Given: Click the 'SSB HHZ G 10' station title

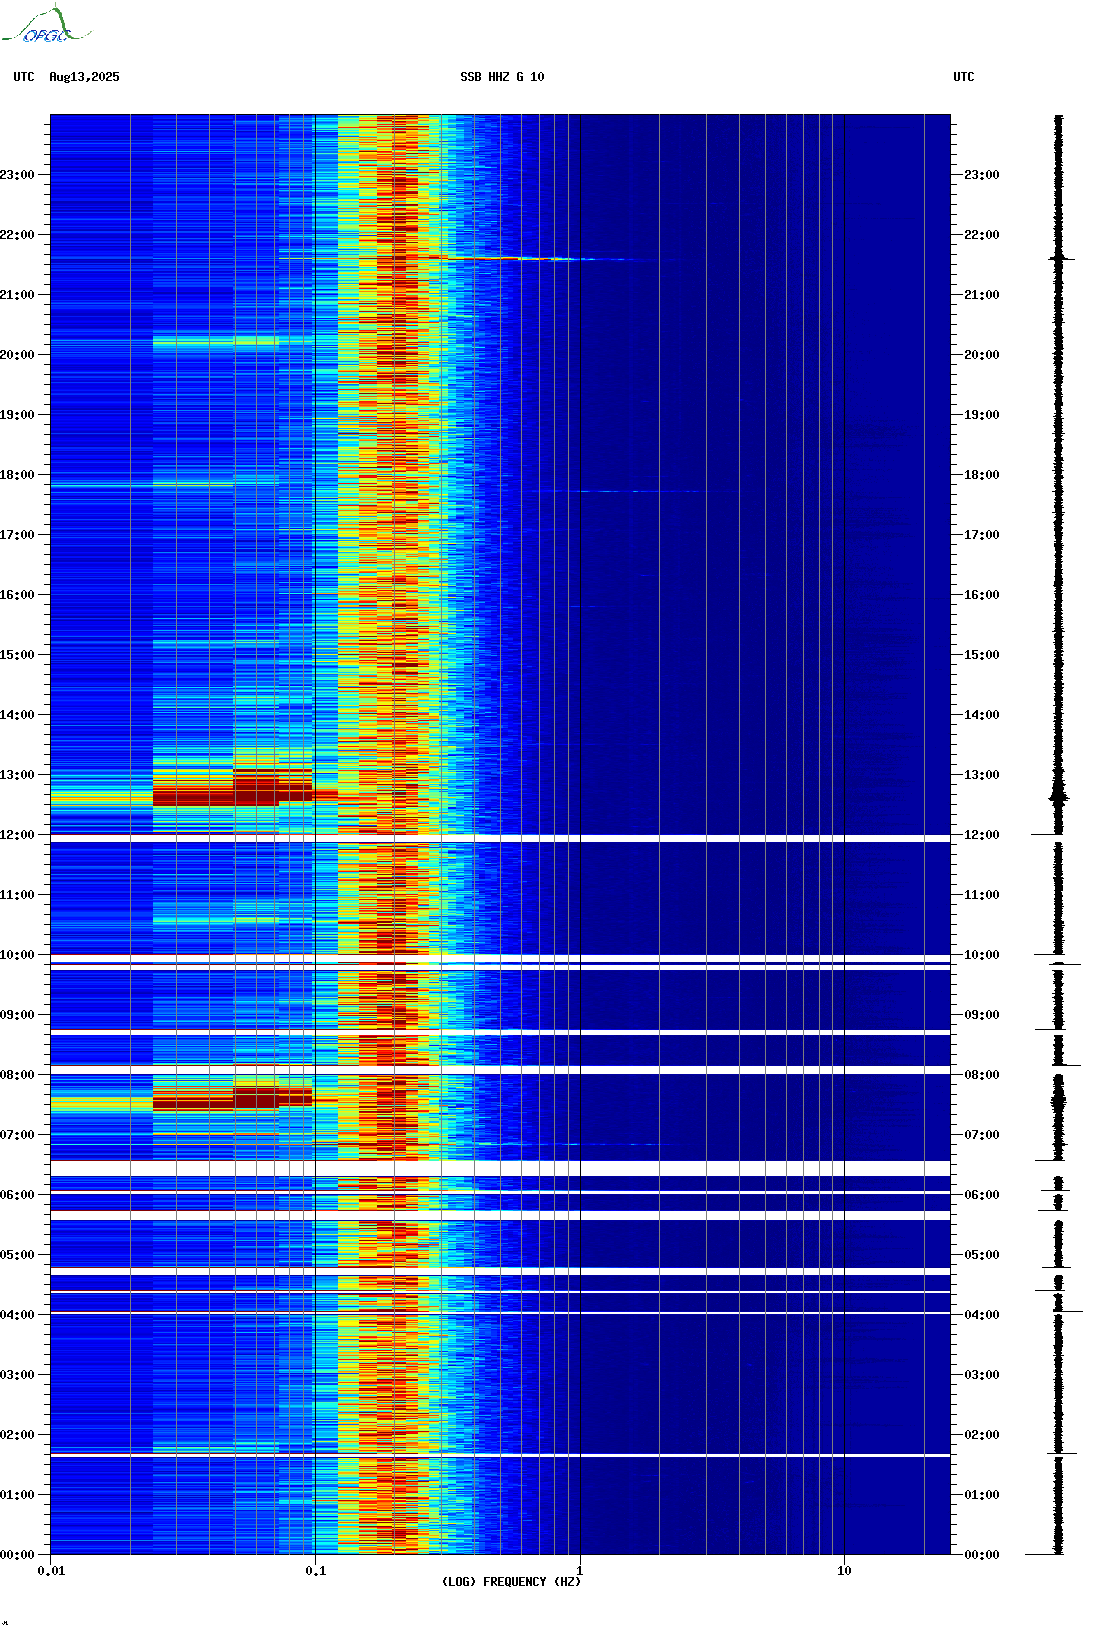Looking at the screenshot, I should click(x=502, y=77).
